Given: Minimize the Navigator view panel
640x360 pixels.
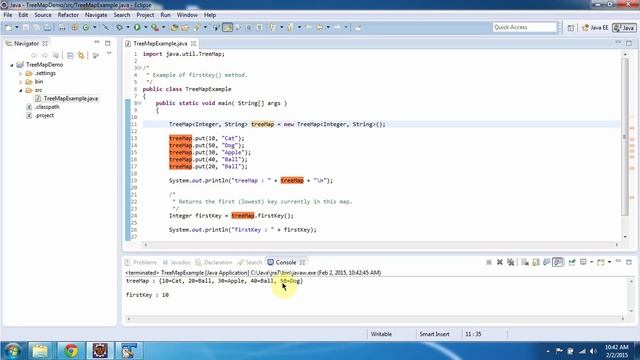Looking at the screenshot, I should (x=97, y=42).
